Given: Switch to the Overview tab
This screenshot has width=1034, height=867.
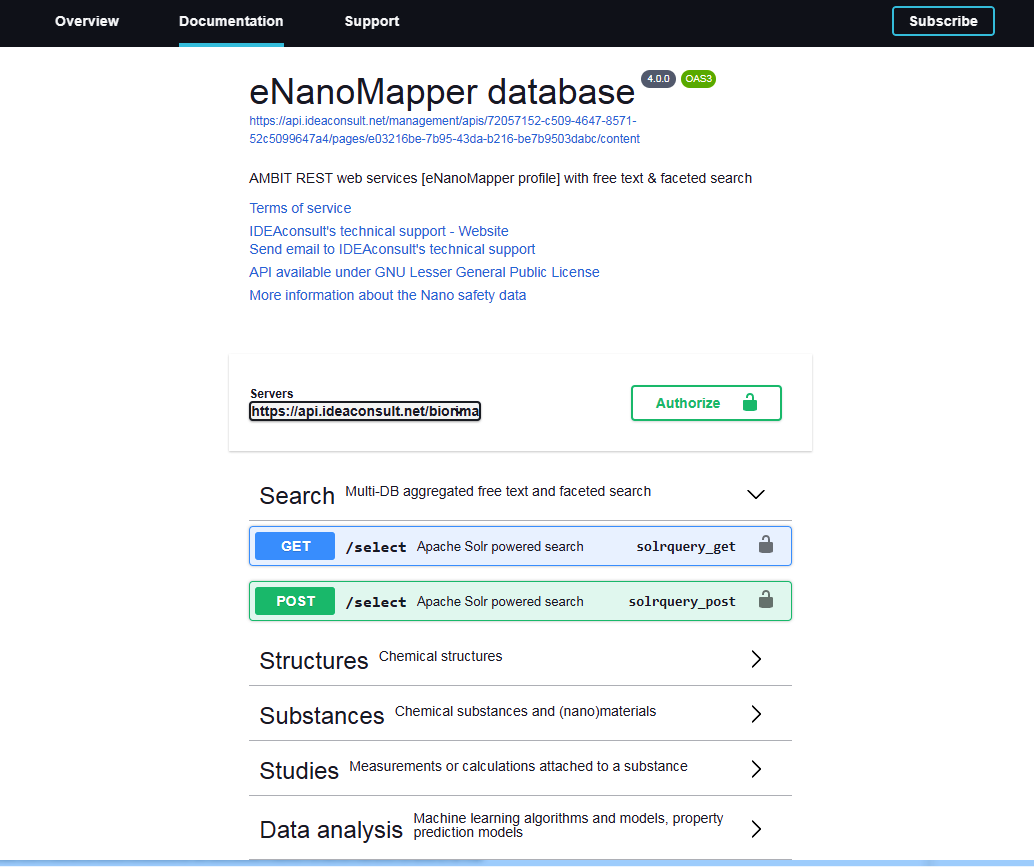Looking at the screenshot, I should click(x=87, y=21).
